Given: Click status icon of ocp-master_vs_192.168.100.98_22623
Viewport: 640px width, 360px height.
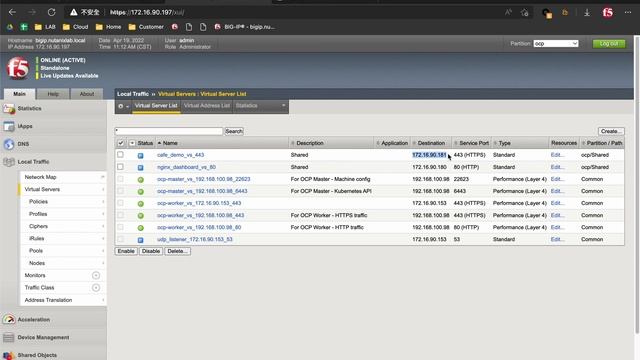Looking at the screenshot, I should [140, 180].
